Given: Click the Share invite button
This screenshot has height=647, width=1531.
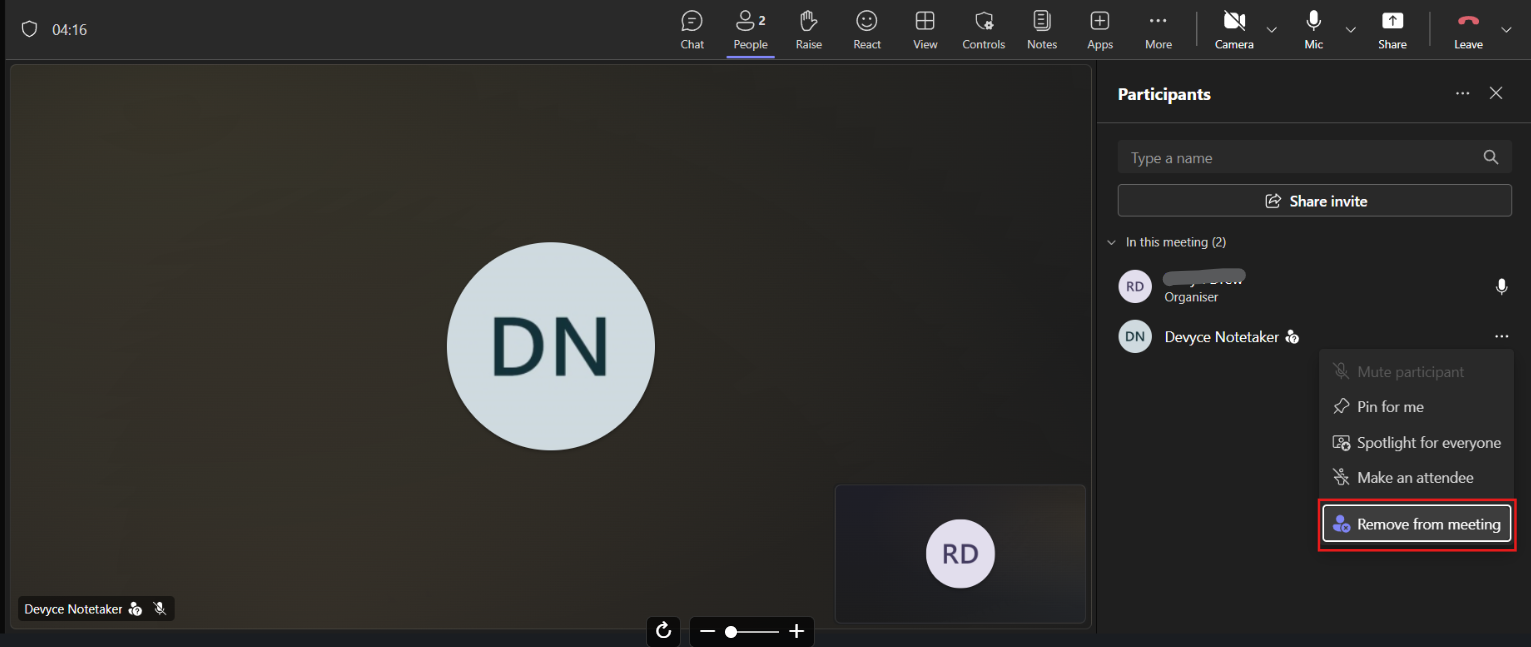Looking at the screenshot, I should click(x=1314, y=201).
